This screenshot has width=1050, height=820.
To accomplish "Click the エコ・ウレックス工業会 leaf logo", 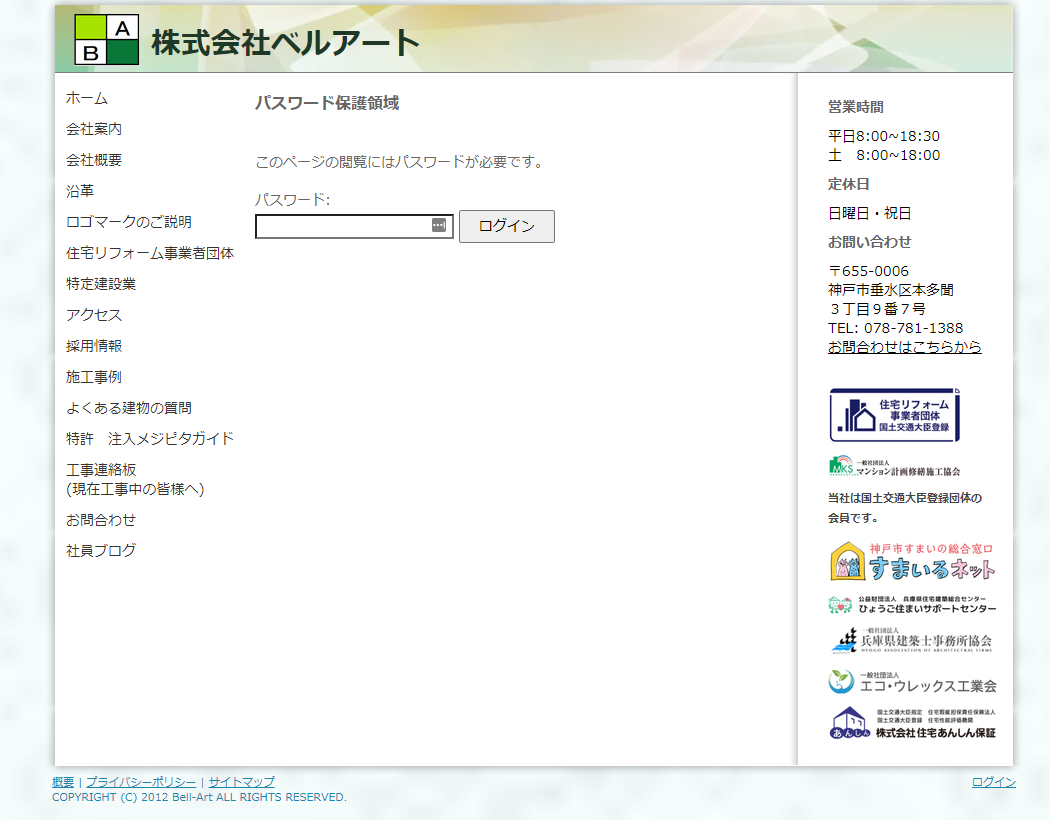I will (915, 683).
